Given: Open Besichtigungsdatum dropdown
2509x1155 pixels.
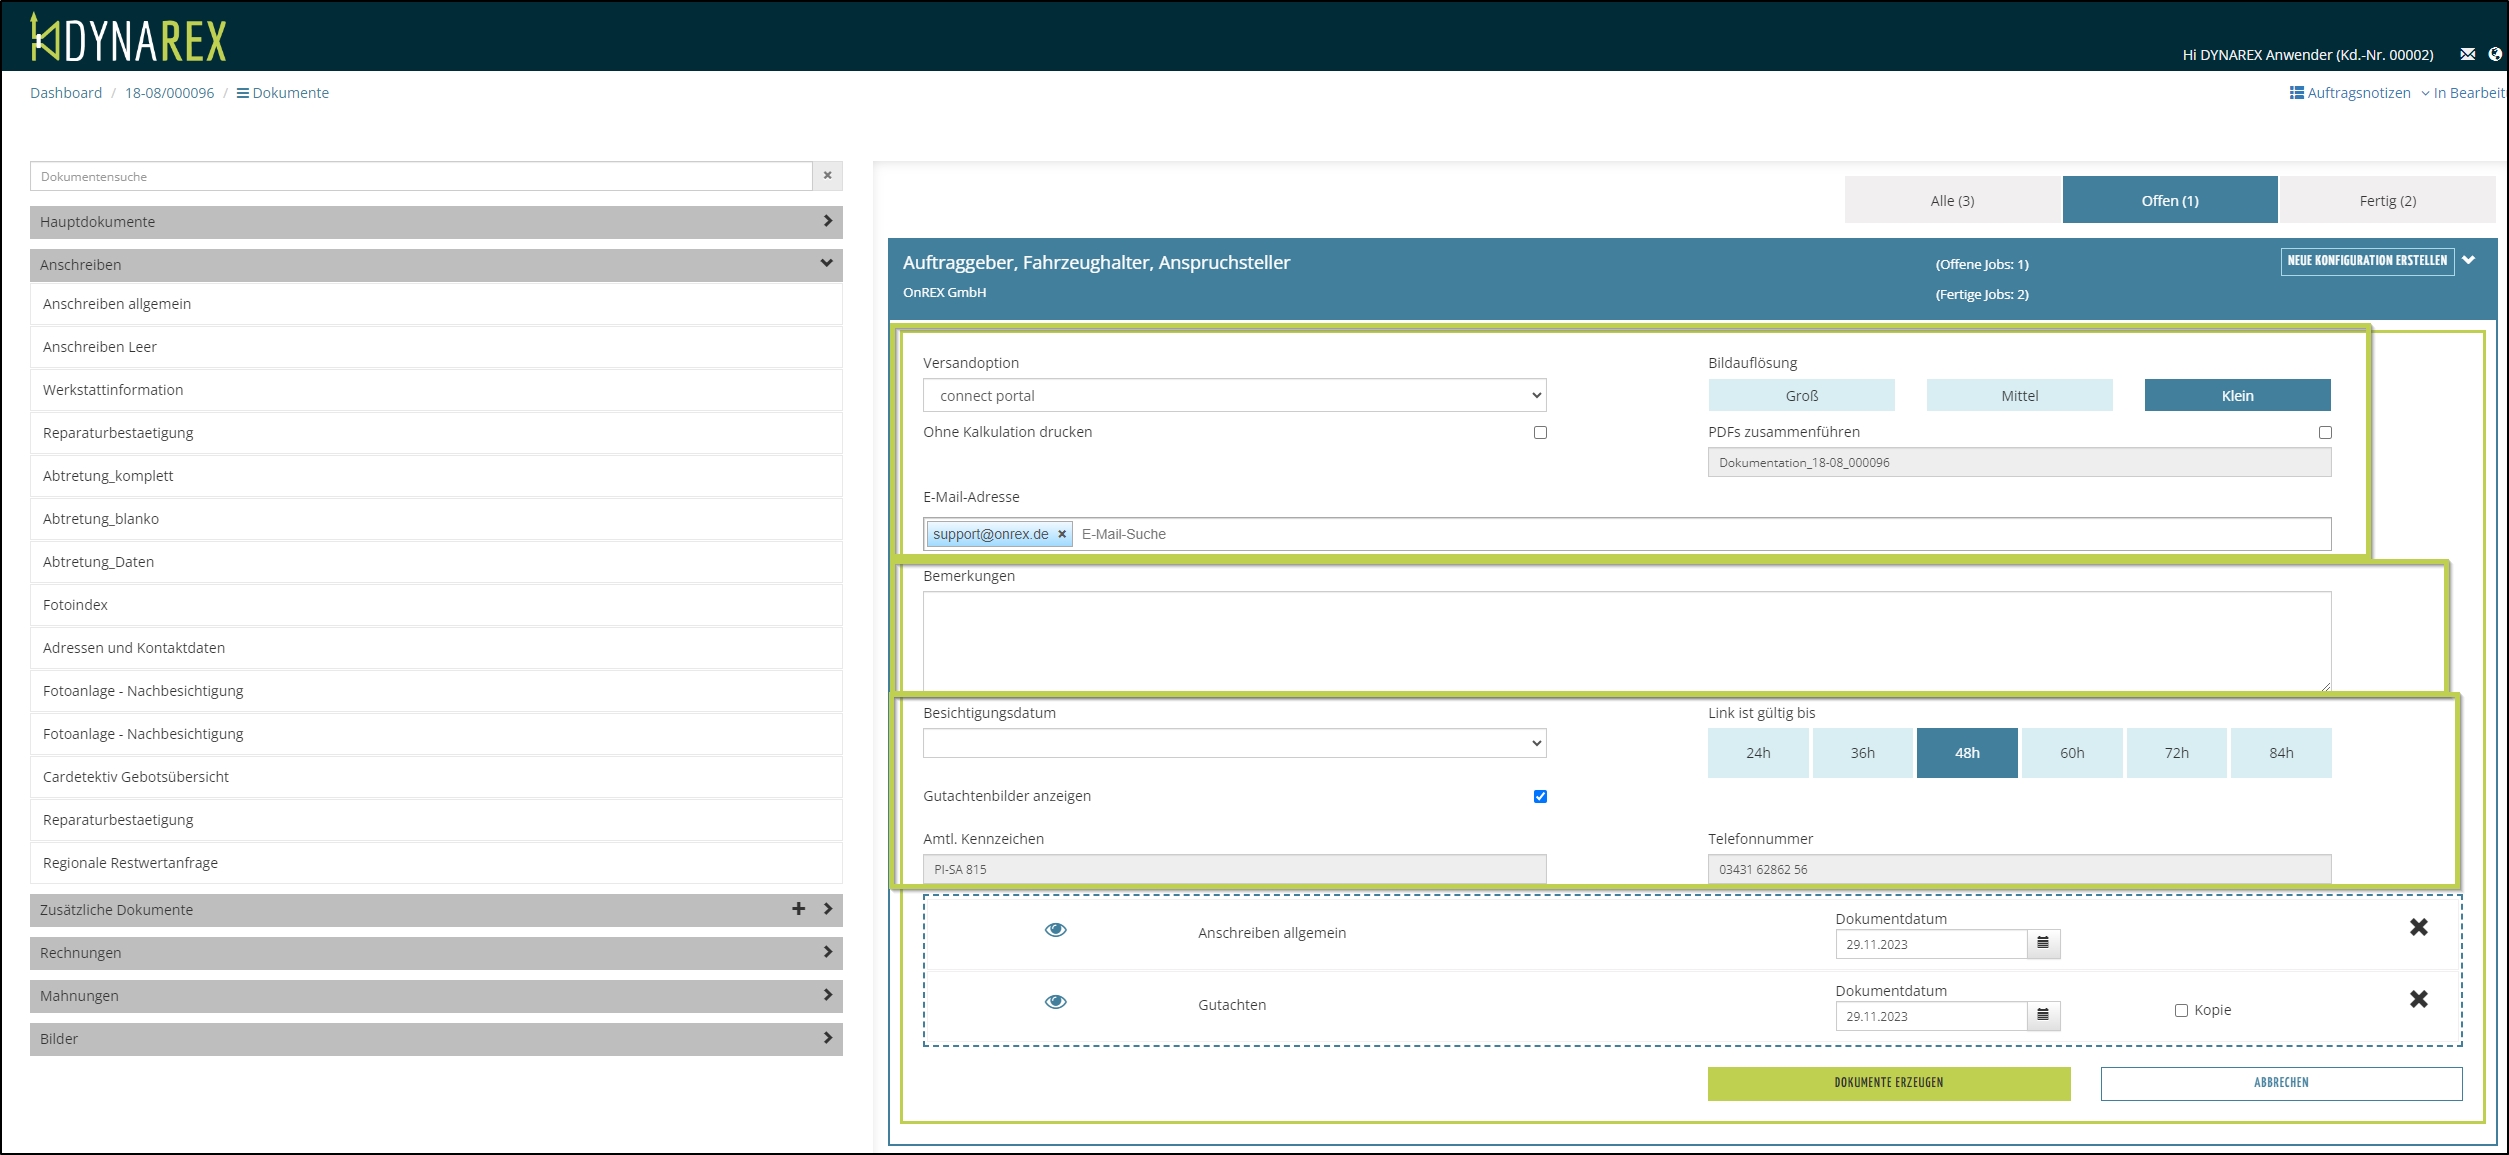Looking at the screenshot, I should (x=1234, y=743).
